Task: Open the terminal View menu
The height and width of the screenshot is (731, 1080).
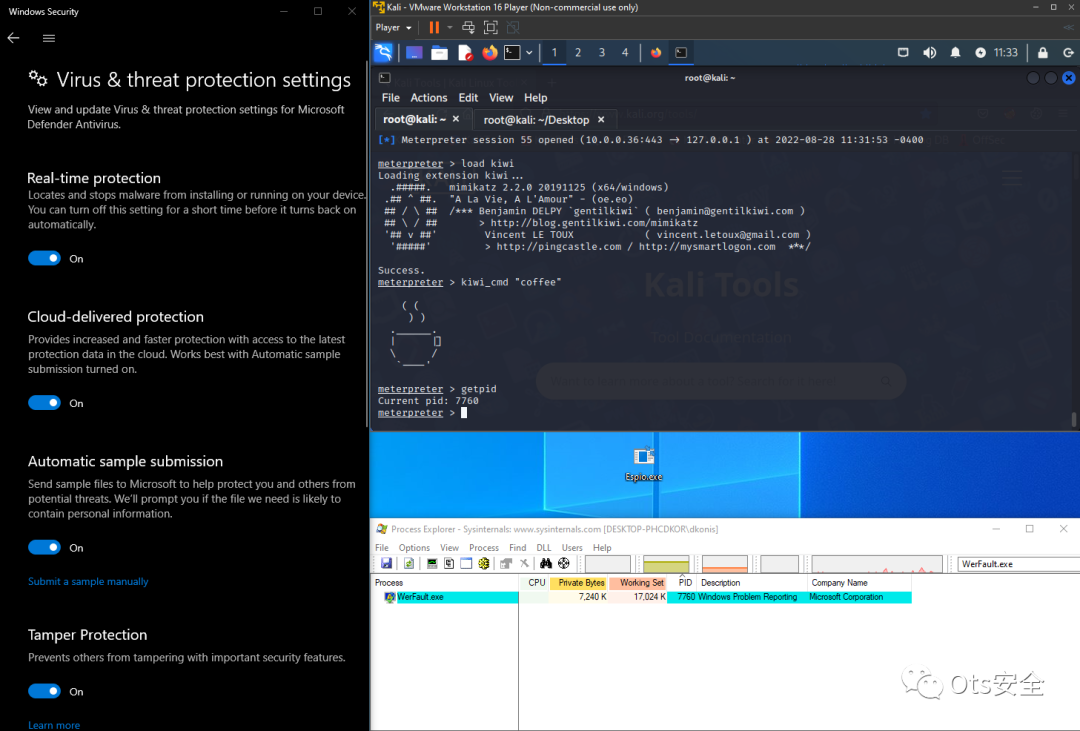Action: tap(501, 98)
